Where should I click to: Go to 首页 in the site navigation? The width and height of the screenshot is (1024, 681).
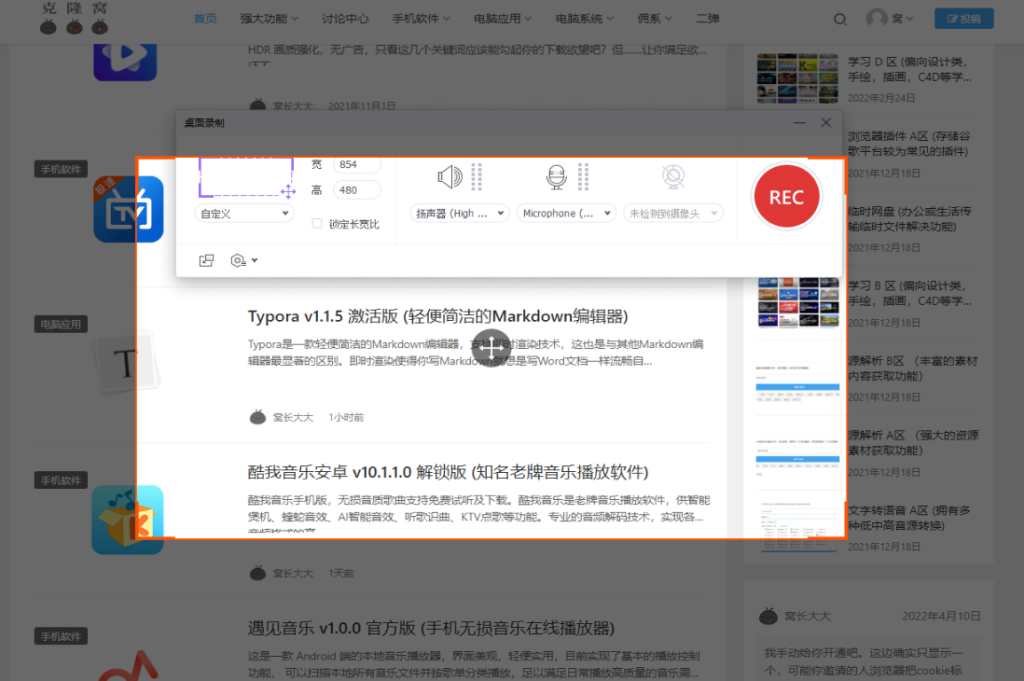(x=205, y=19)
